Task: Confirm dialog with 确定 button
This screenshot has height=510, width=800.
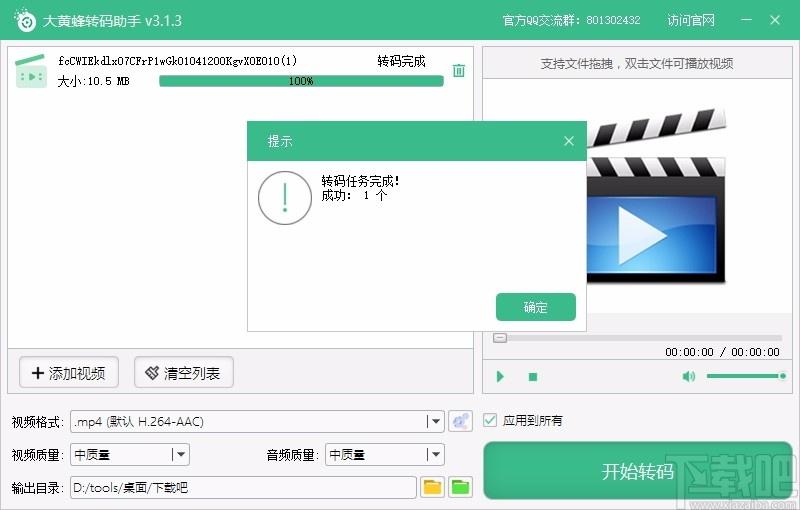Action: click(536, 307)
